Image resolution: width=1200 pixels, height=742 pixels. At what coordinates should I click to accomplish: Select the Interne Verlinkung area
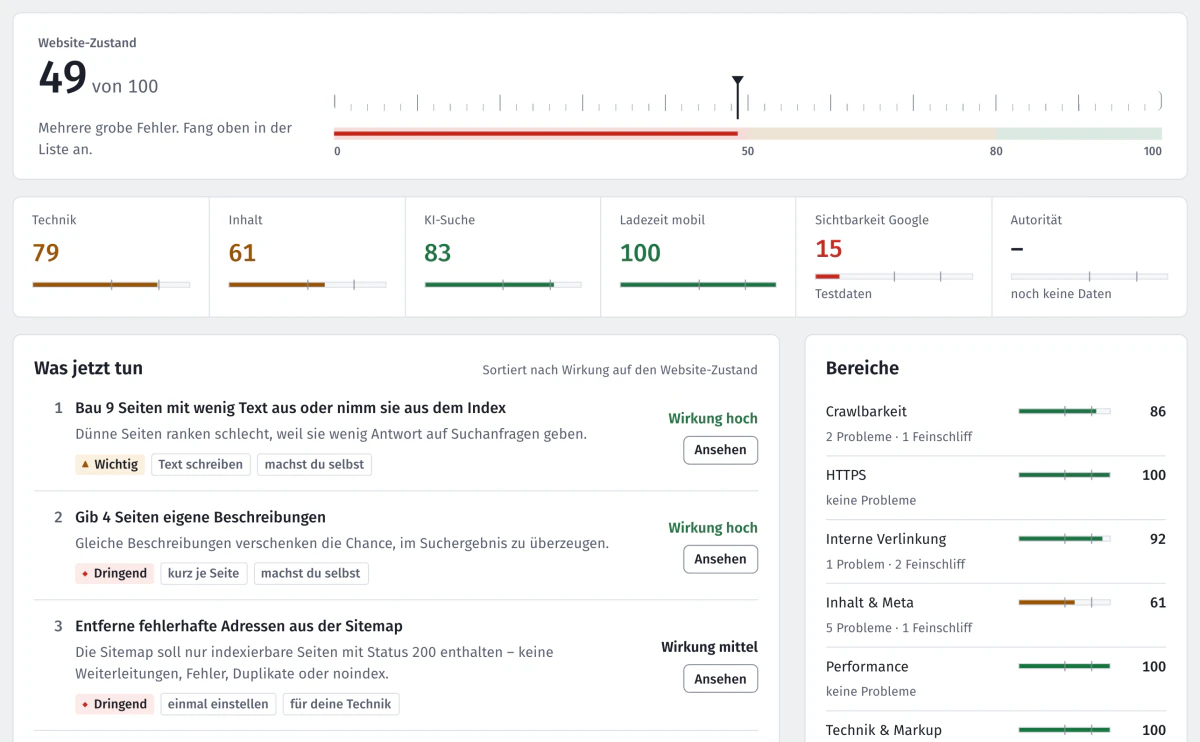996,551
